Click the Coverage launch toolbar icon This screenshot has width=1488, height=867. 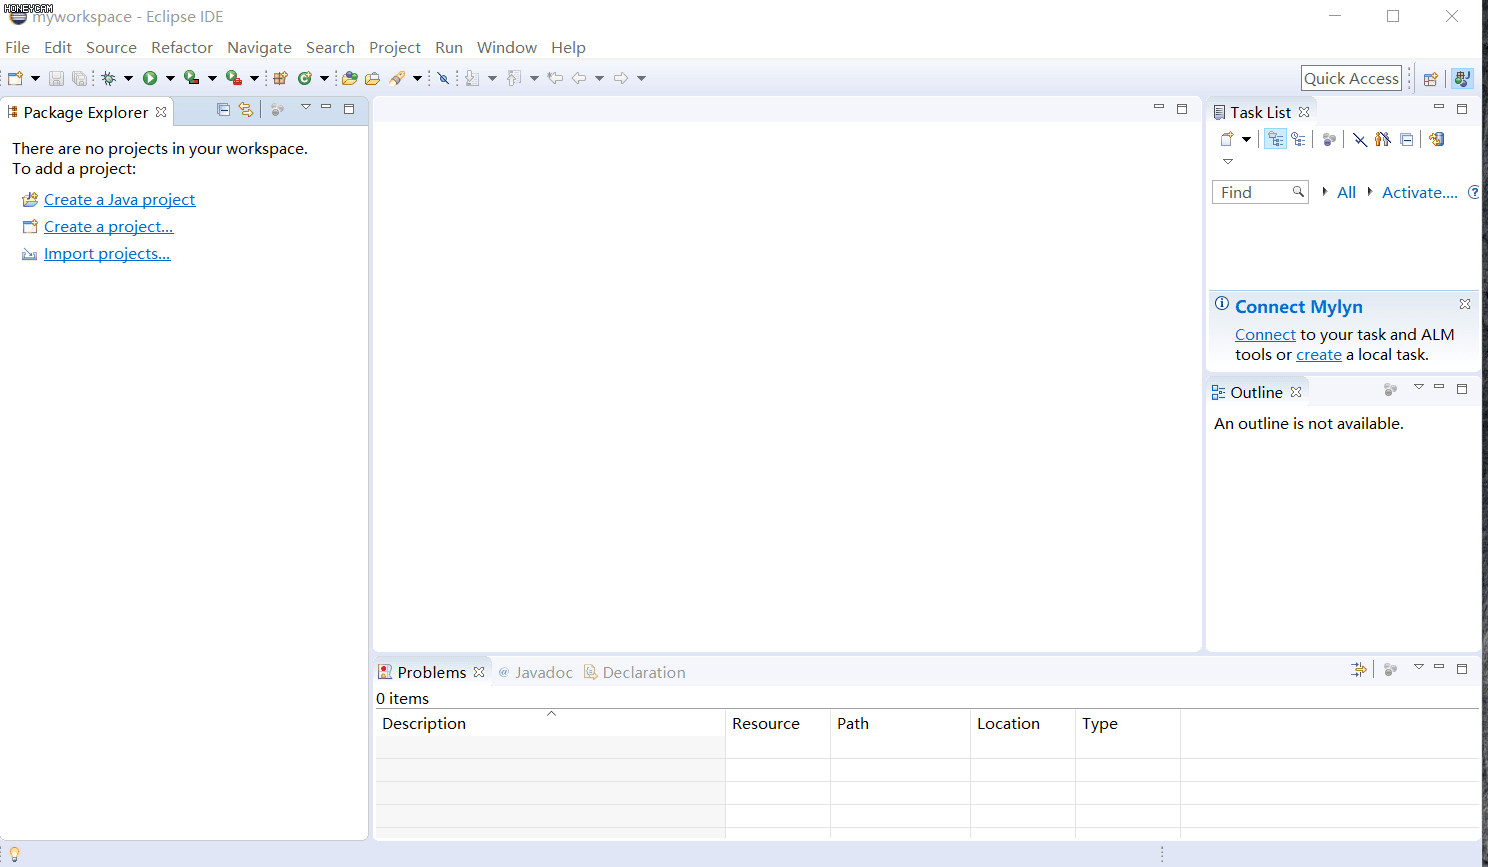(x=191, y=78)
